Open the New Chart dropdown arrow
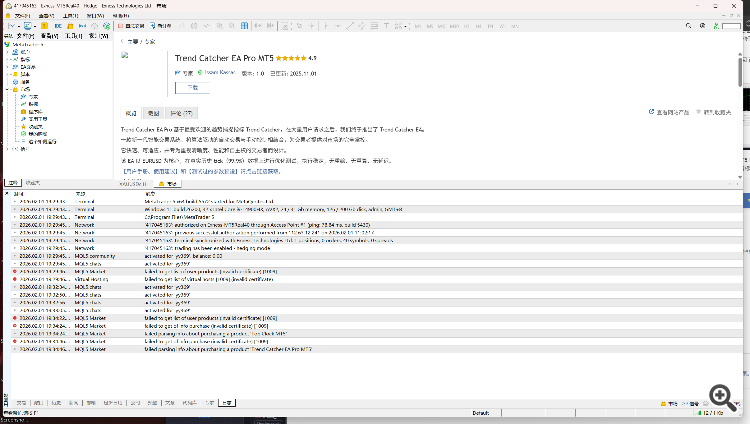The image size is (750, 424). pos(18,26)
